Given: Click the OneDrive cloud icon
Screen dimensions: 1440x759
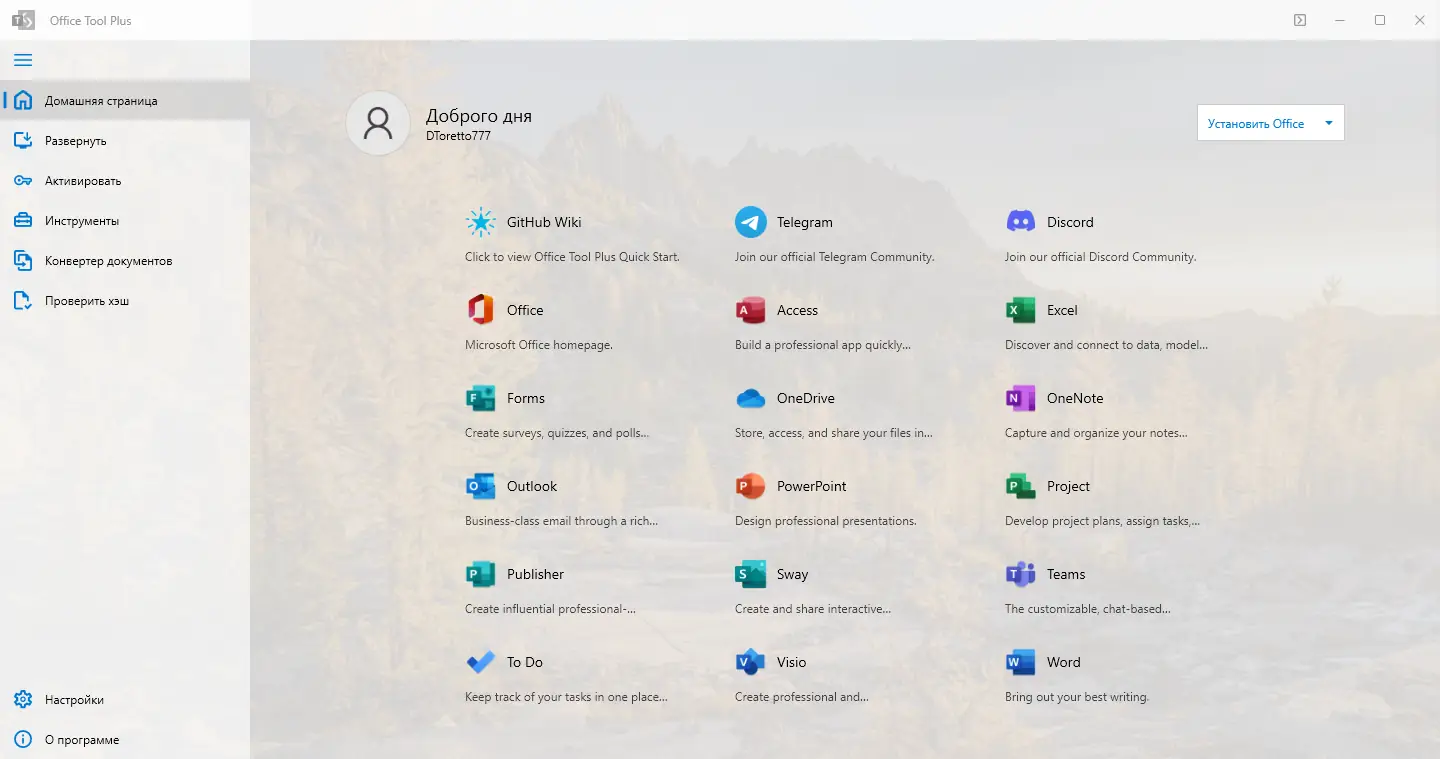Looking at the screenshot, I should pyautogui.click(x=751, y=398).
